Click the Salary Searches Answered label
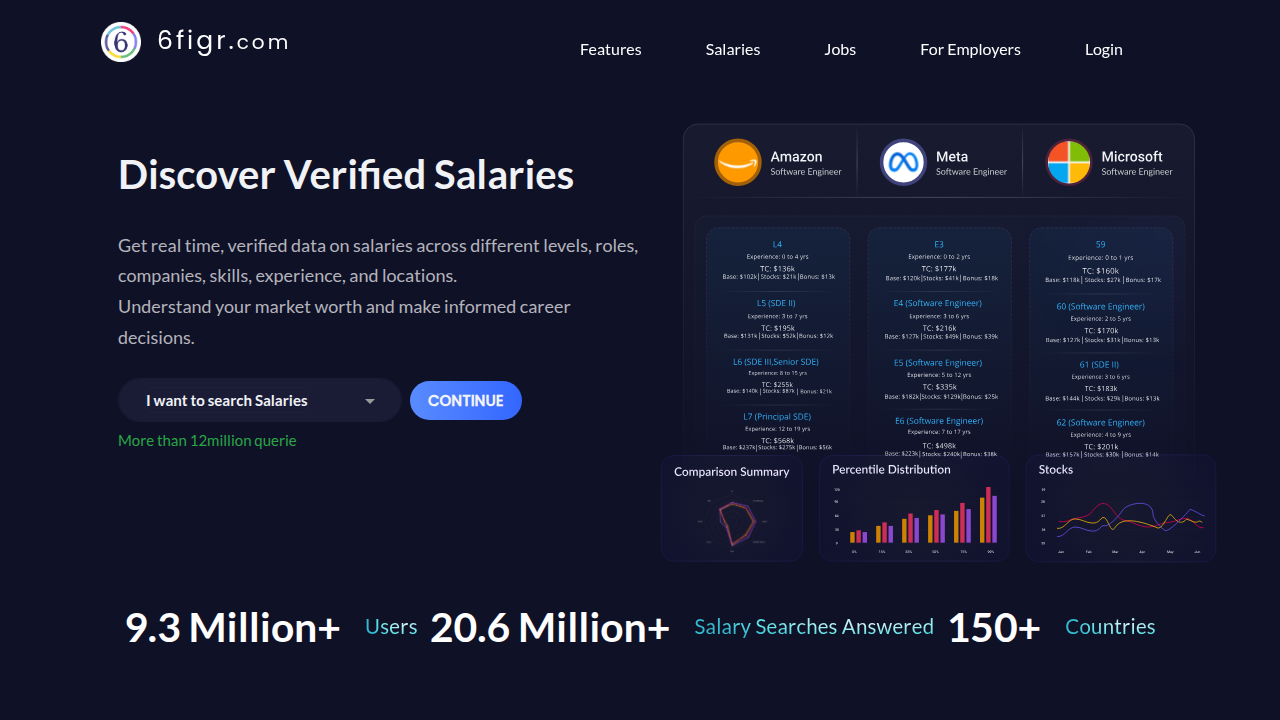1280x720 pixels. 814,627
